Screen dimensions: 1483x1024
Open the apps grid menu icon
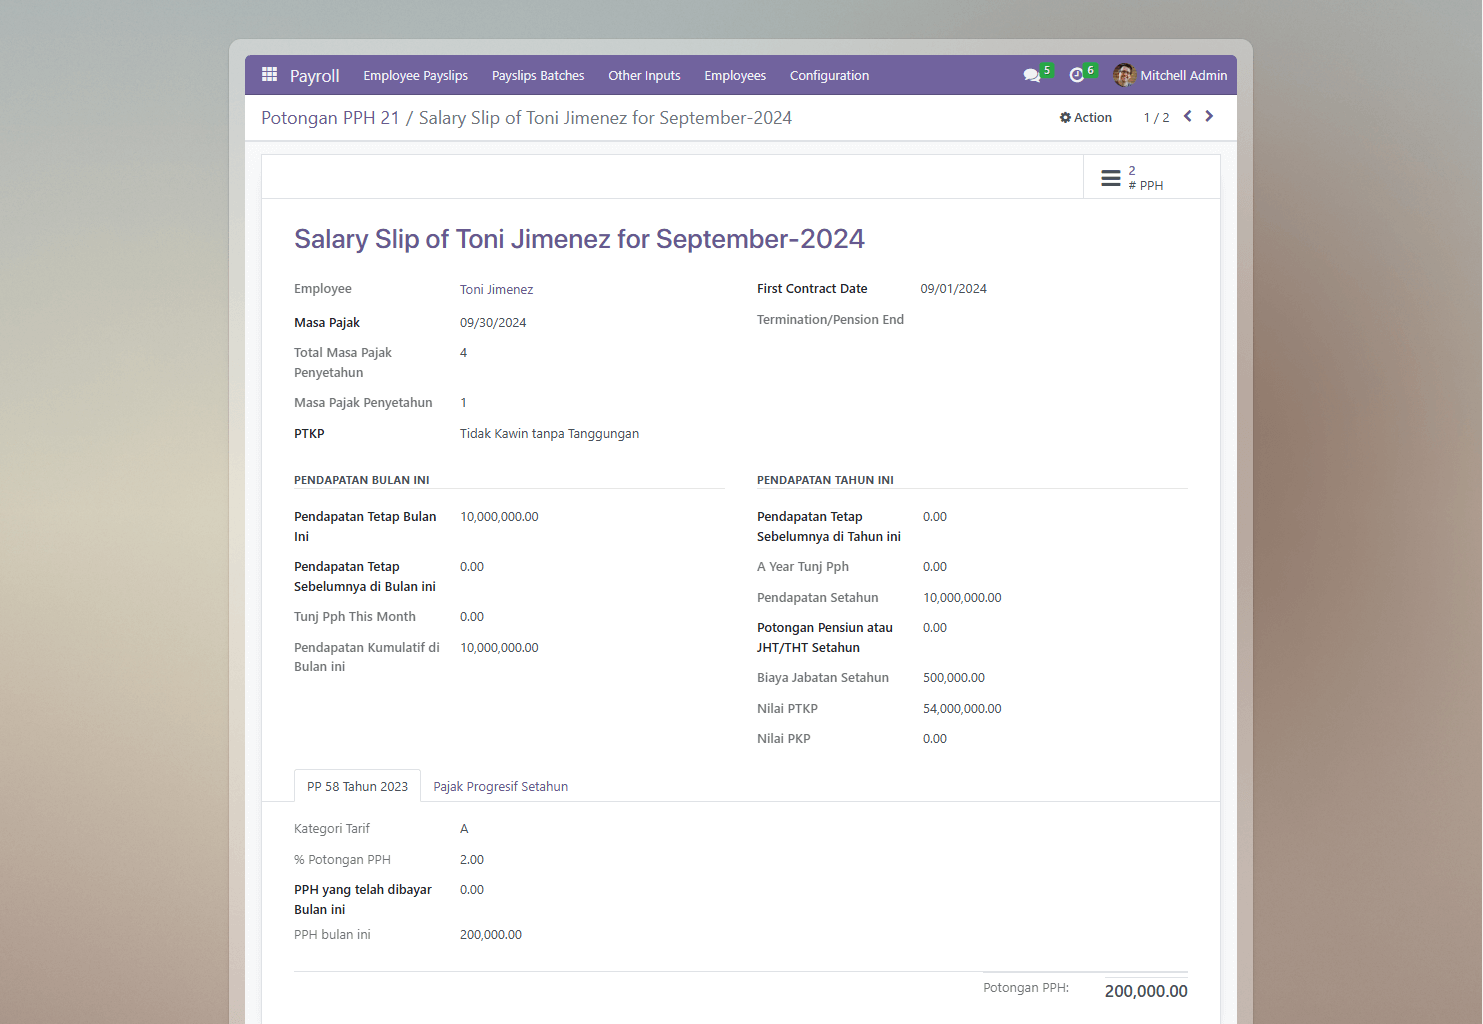point(269,74)
